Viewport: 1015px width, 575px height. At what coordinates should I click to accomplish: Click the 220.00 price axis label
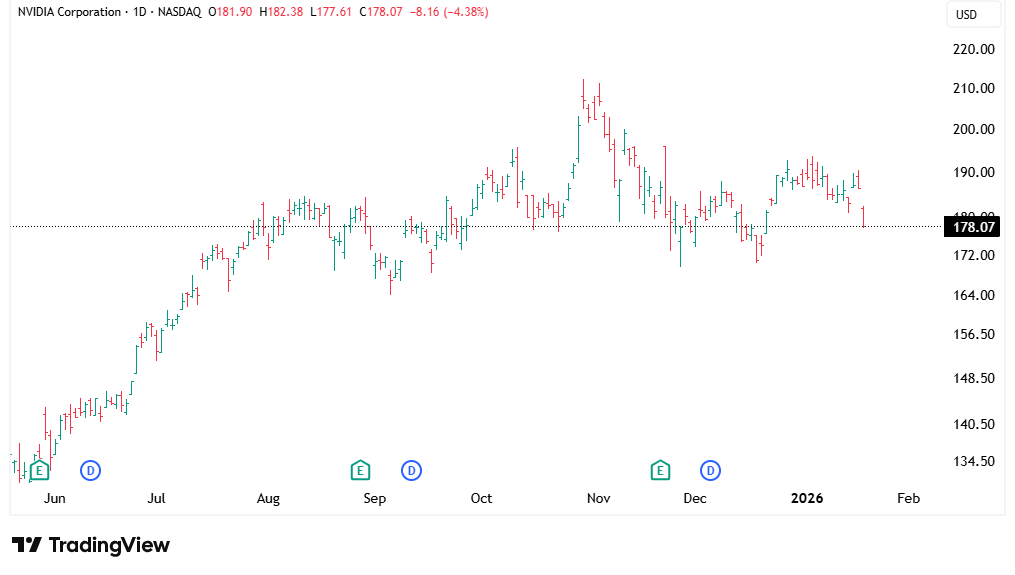pyautogui.click(x=973, y=49)
